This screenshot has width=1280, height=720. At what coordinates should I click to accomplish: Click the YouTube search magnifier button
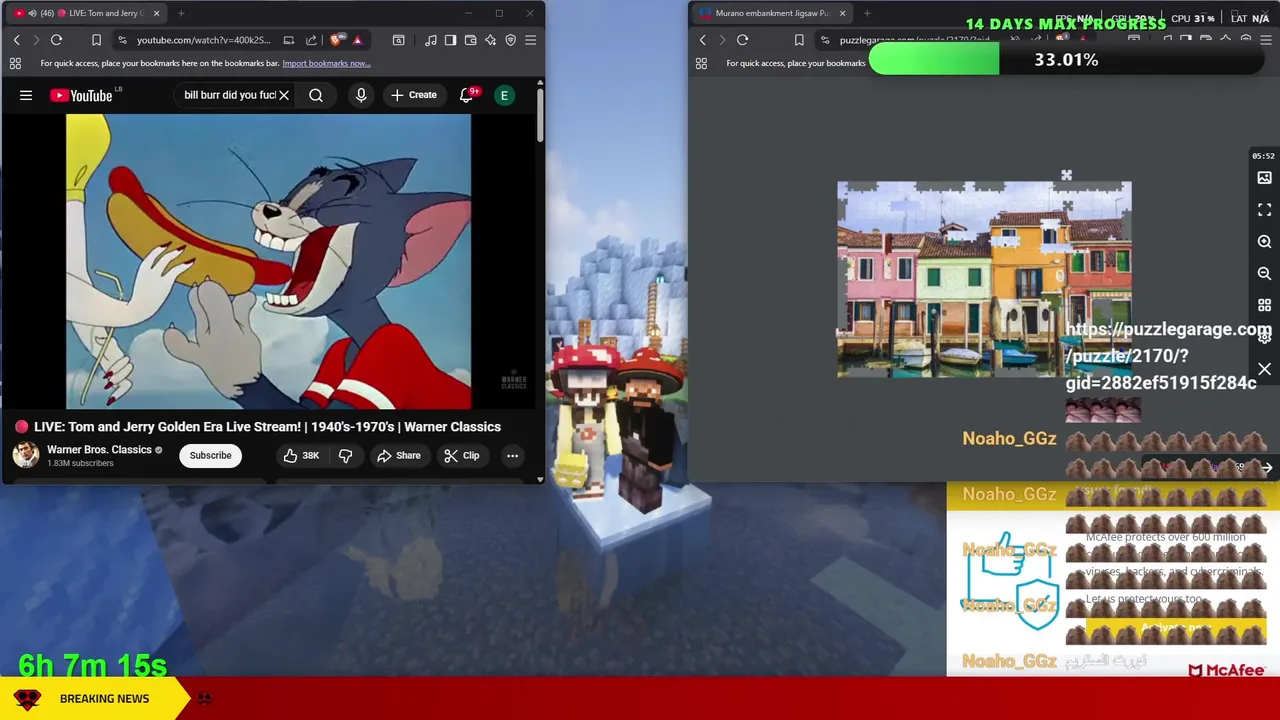coord(316,95)
